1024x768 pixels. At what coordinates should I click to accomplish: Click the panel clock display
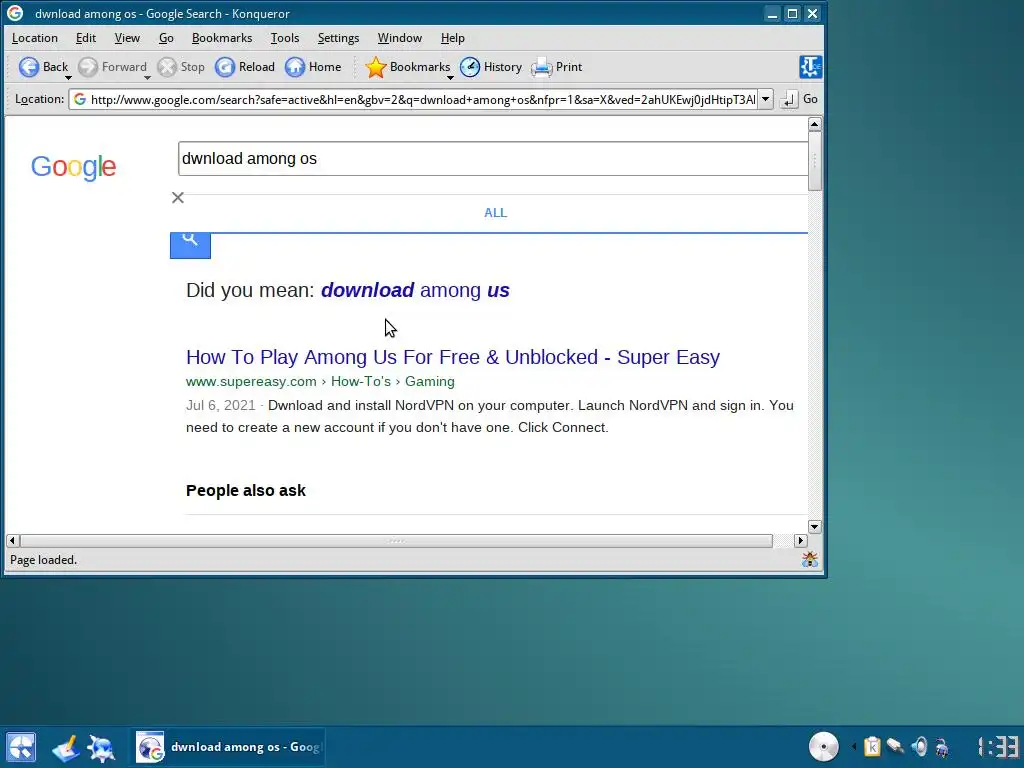pyautogui.click(x=998, y=746)
